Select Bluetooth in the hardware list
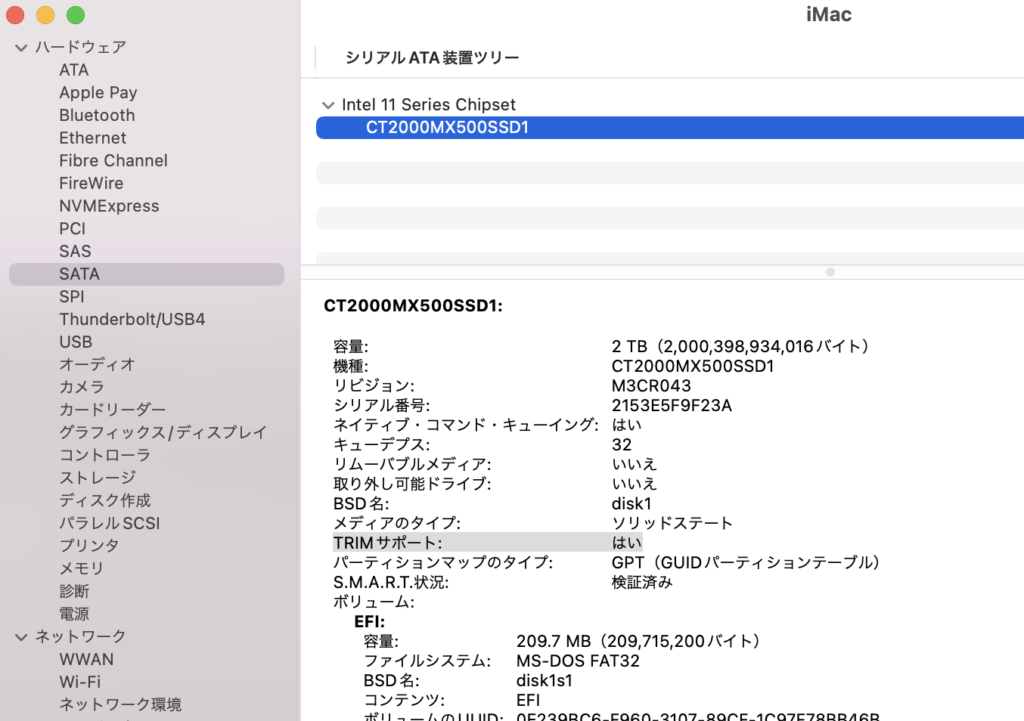The width and height of the screenshot is (1024, 721). coord(97,115)
